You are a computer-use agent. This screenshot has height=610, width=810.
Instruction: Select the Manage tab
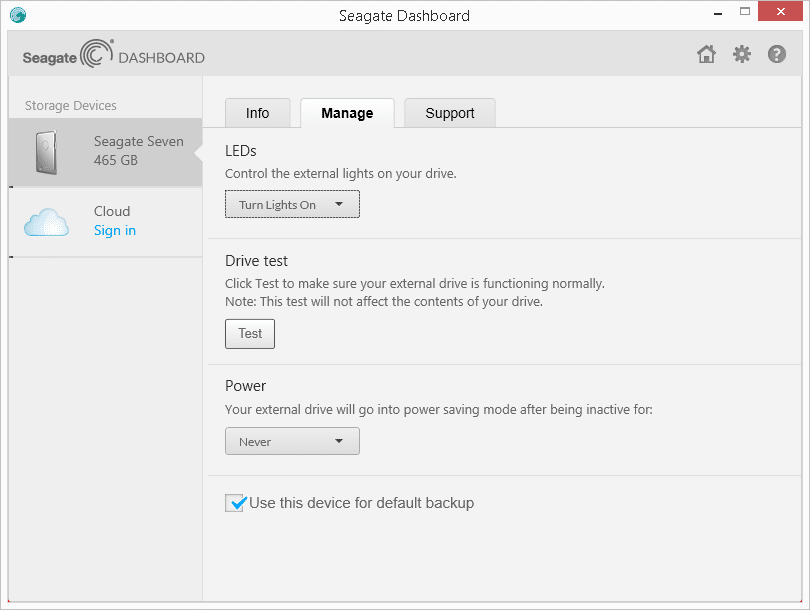(x=347, y=113)
